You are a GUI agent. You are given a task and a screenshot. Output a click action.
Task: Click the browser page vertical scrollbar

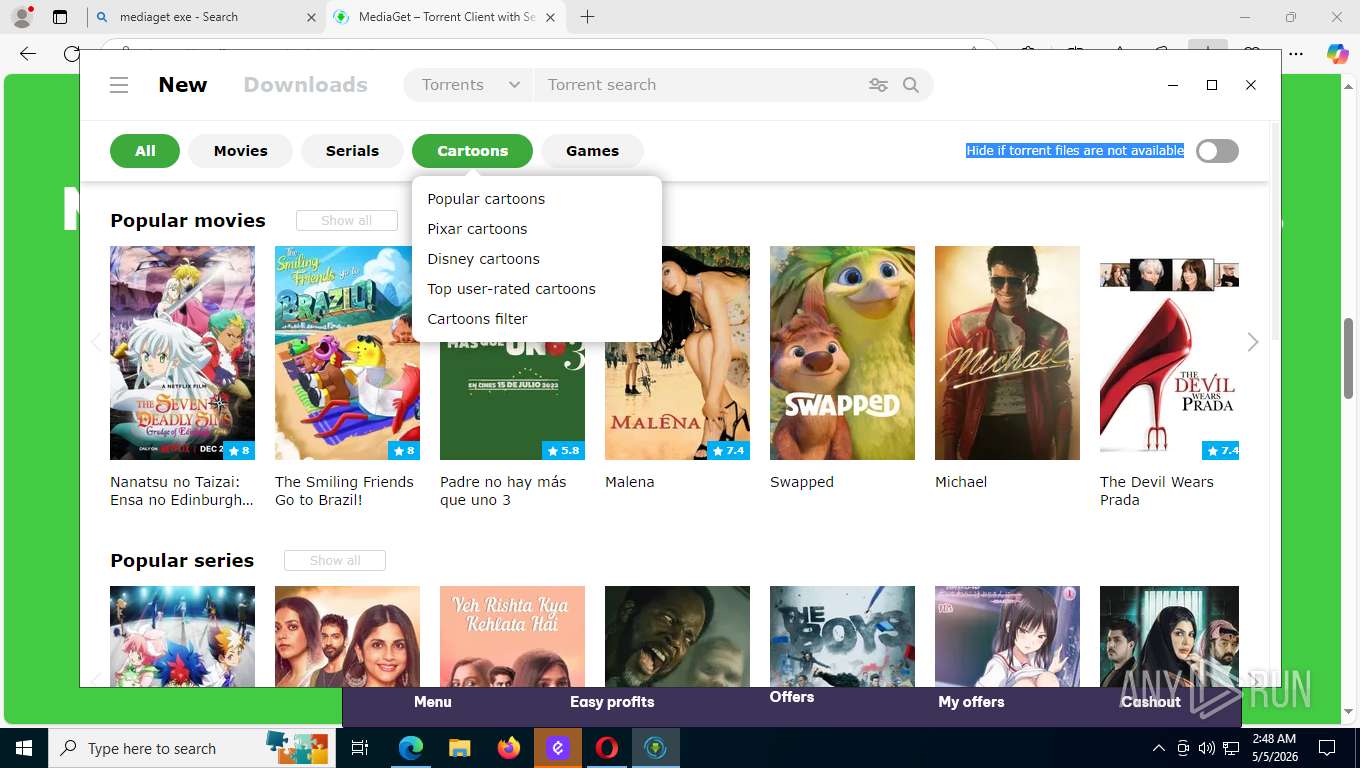point(1350,360)
